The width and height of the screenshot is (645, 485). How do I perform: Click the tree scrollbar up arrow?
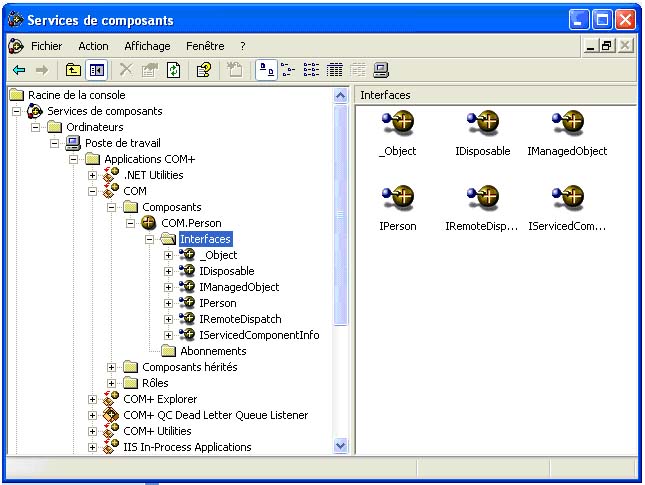pos(341,96)
